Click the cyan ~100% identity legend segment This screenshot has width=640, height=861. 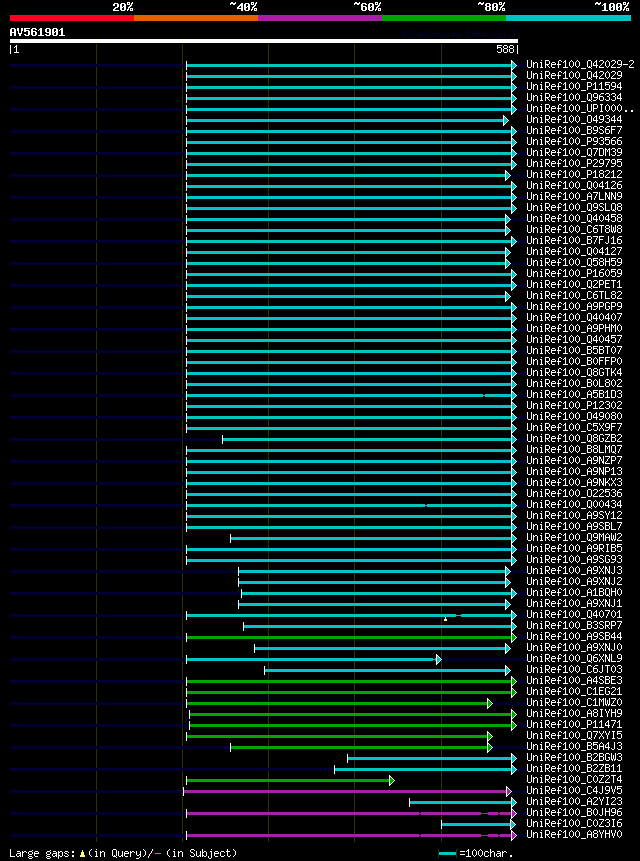568,18
